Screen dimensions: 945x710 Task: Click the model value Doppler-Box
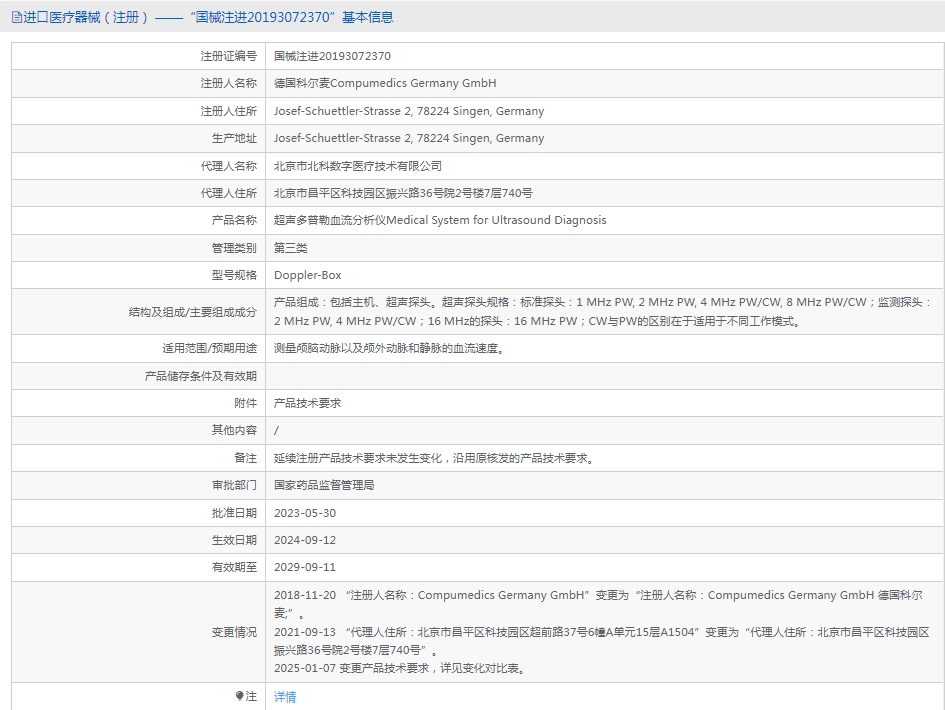click(308, 275)
